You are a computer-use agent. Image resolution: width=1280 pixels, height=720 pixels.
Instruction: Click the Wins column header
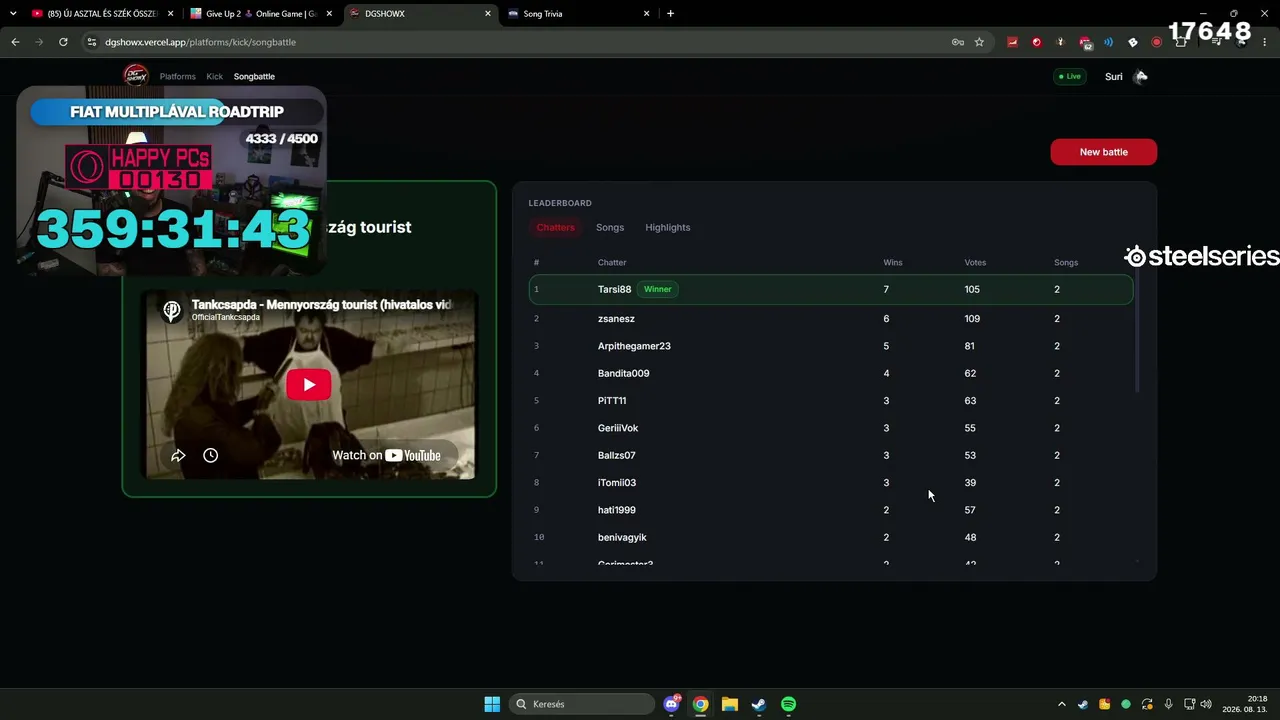tap(893, 262)
